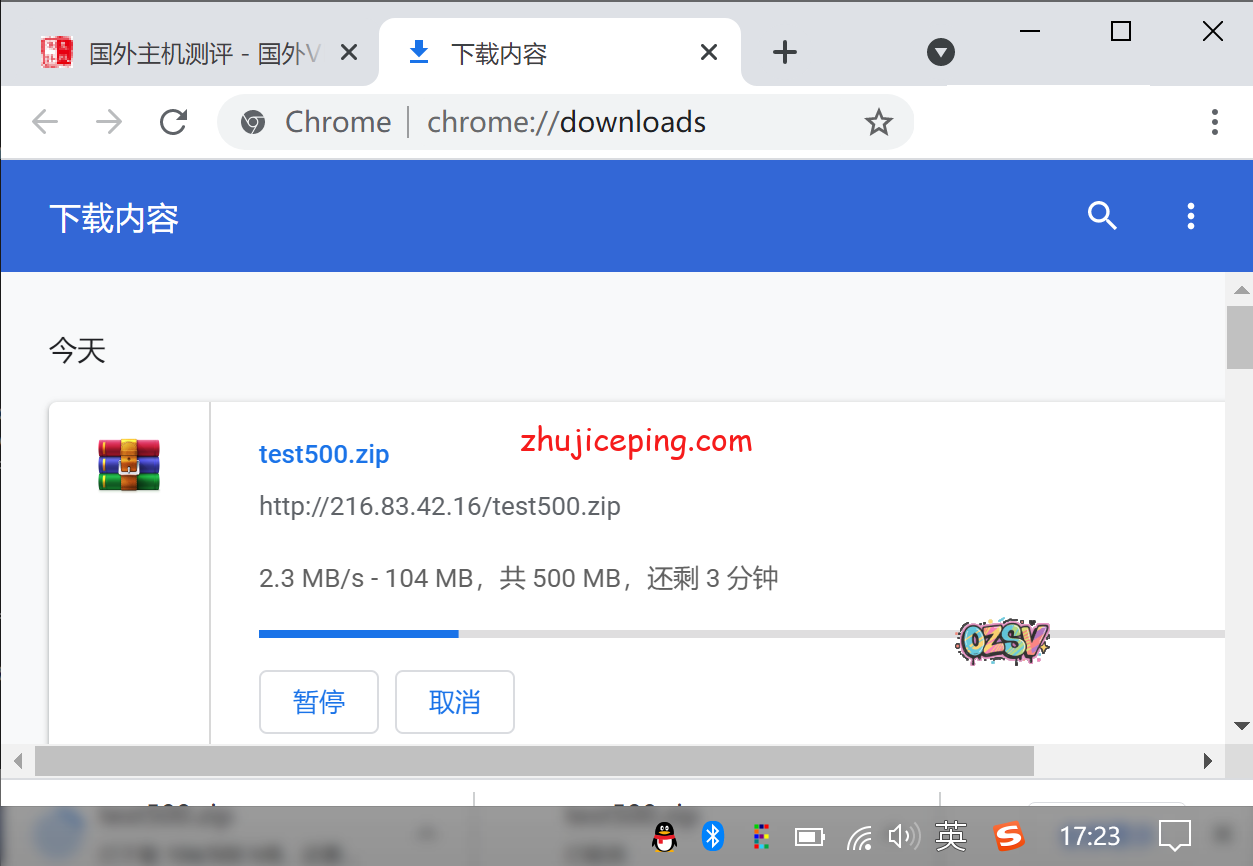The width and height of the screenshot is (1253, 866).
Task: Open the Chrome three-dot browser menu
Action: coord(1214,122)
